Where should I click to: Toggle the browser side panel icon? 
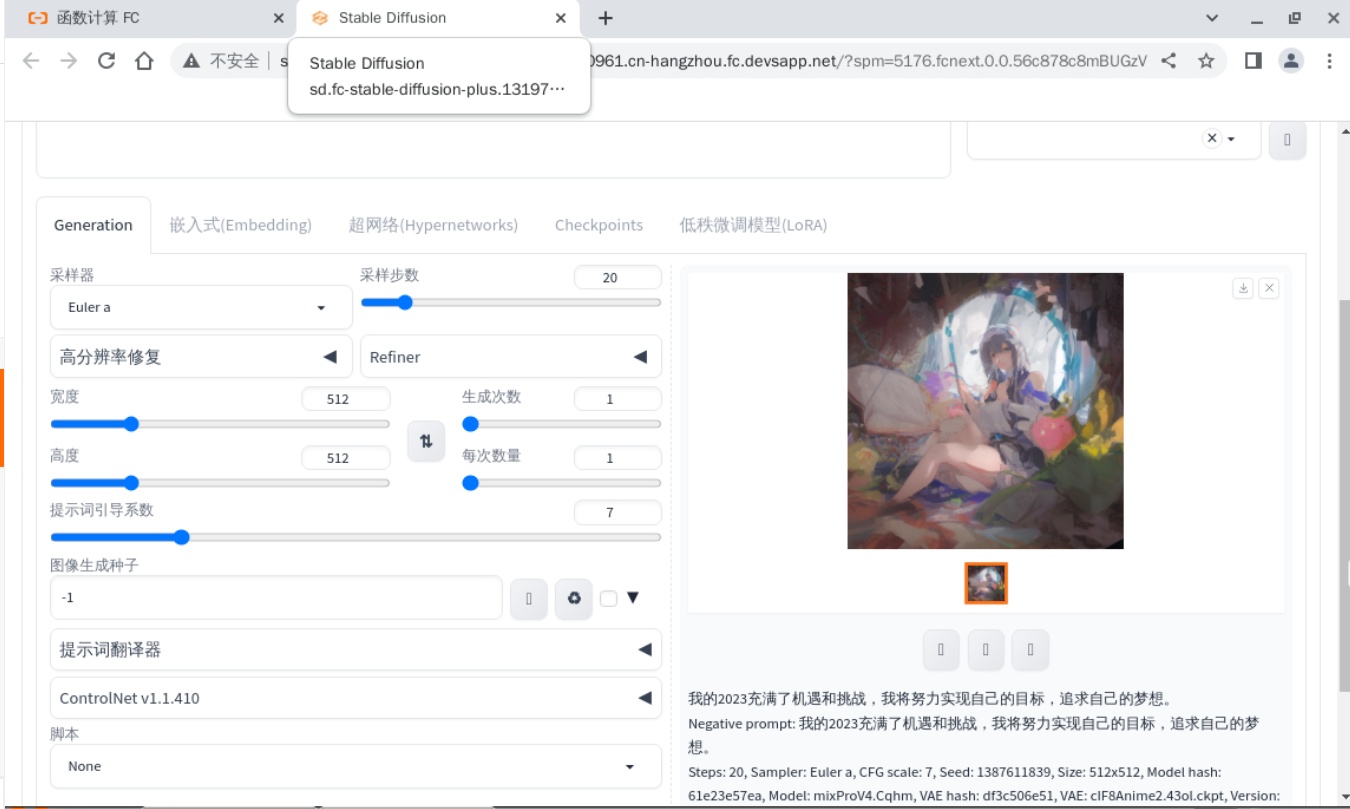click(1253, 61)
